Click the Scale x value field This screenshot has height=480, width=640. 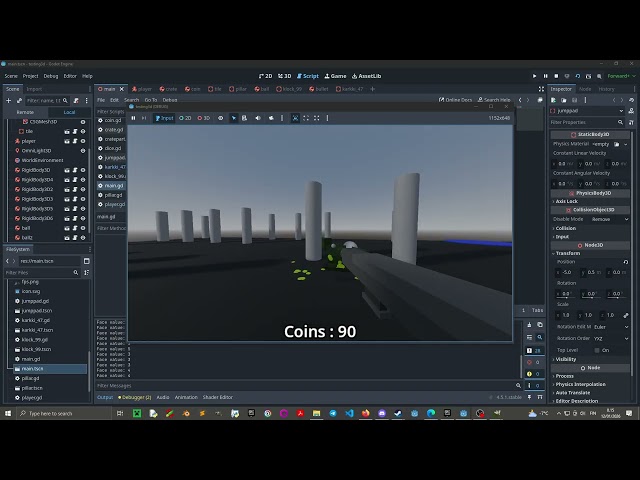coord(566,315)
